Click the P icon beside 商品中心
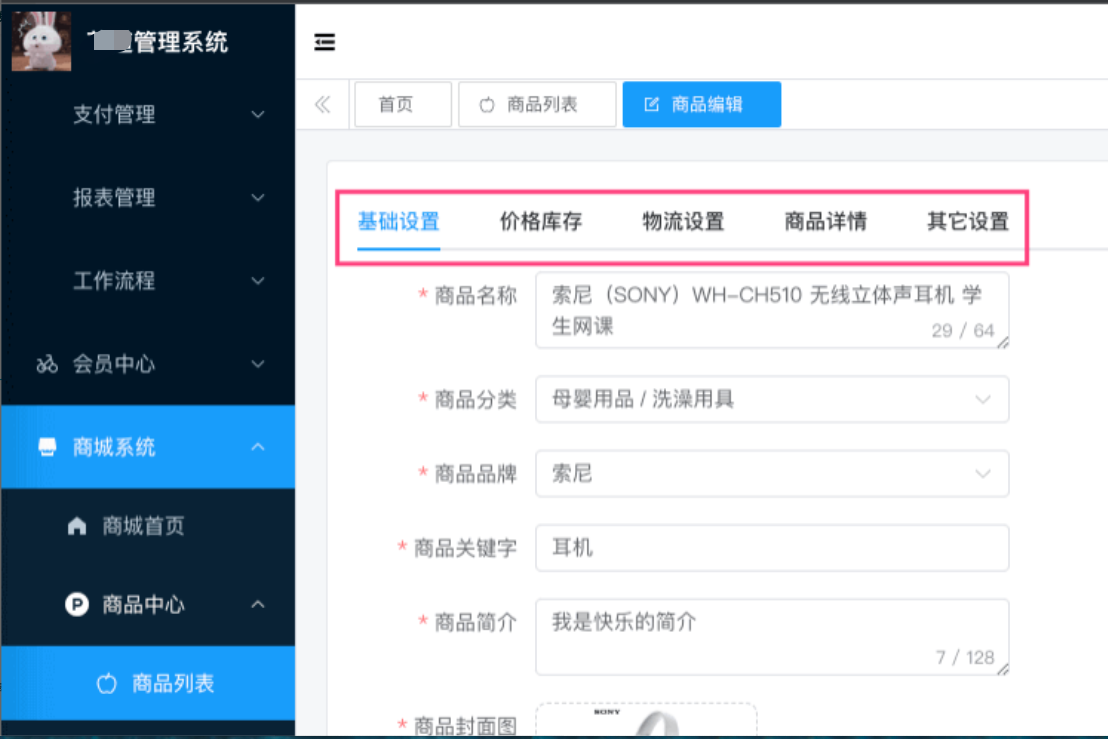Image resolution: width=1108 pixels, height=739 pixels. 77,604
